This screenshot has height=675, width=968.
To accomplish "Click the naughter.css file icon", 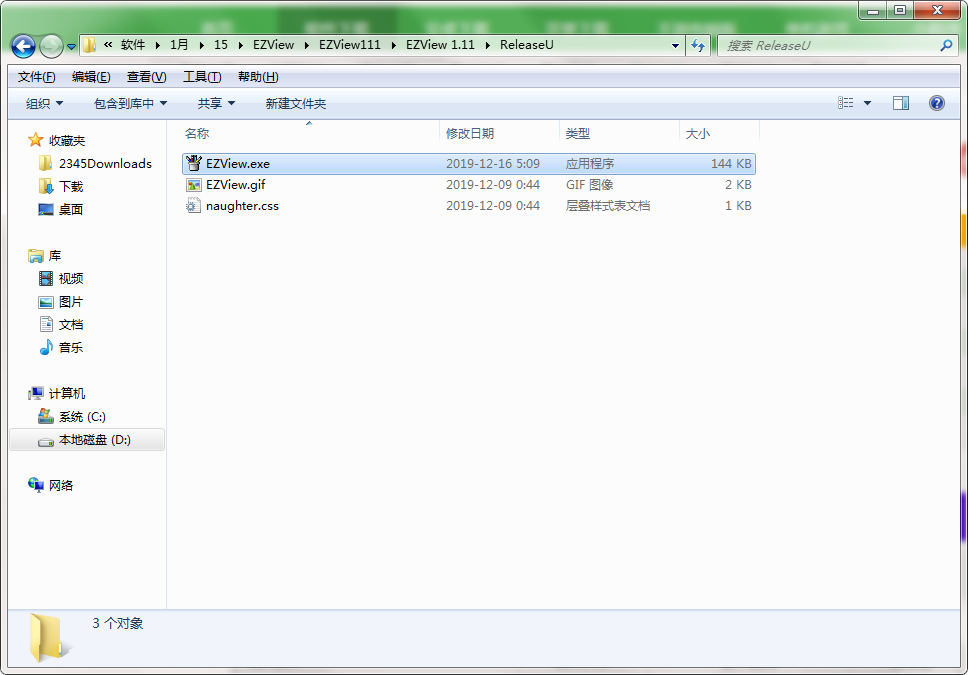I will tap(194, 206).
